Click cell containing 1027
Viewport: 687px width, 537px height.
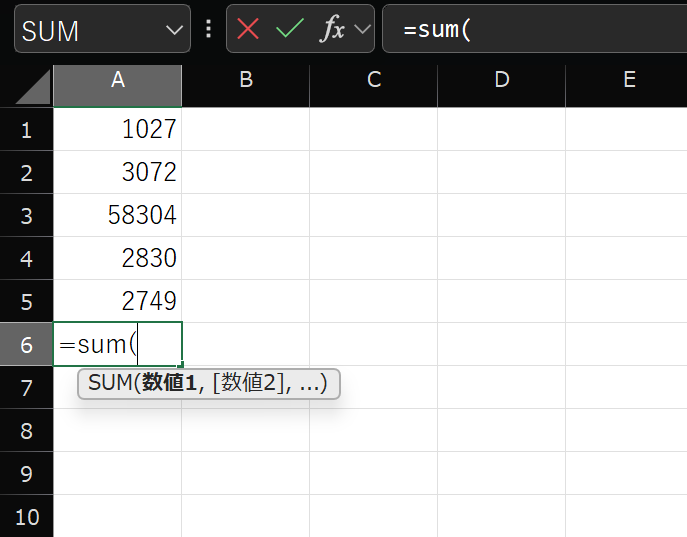117,129
